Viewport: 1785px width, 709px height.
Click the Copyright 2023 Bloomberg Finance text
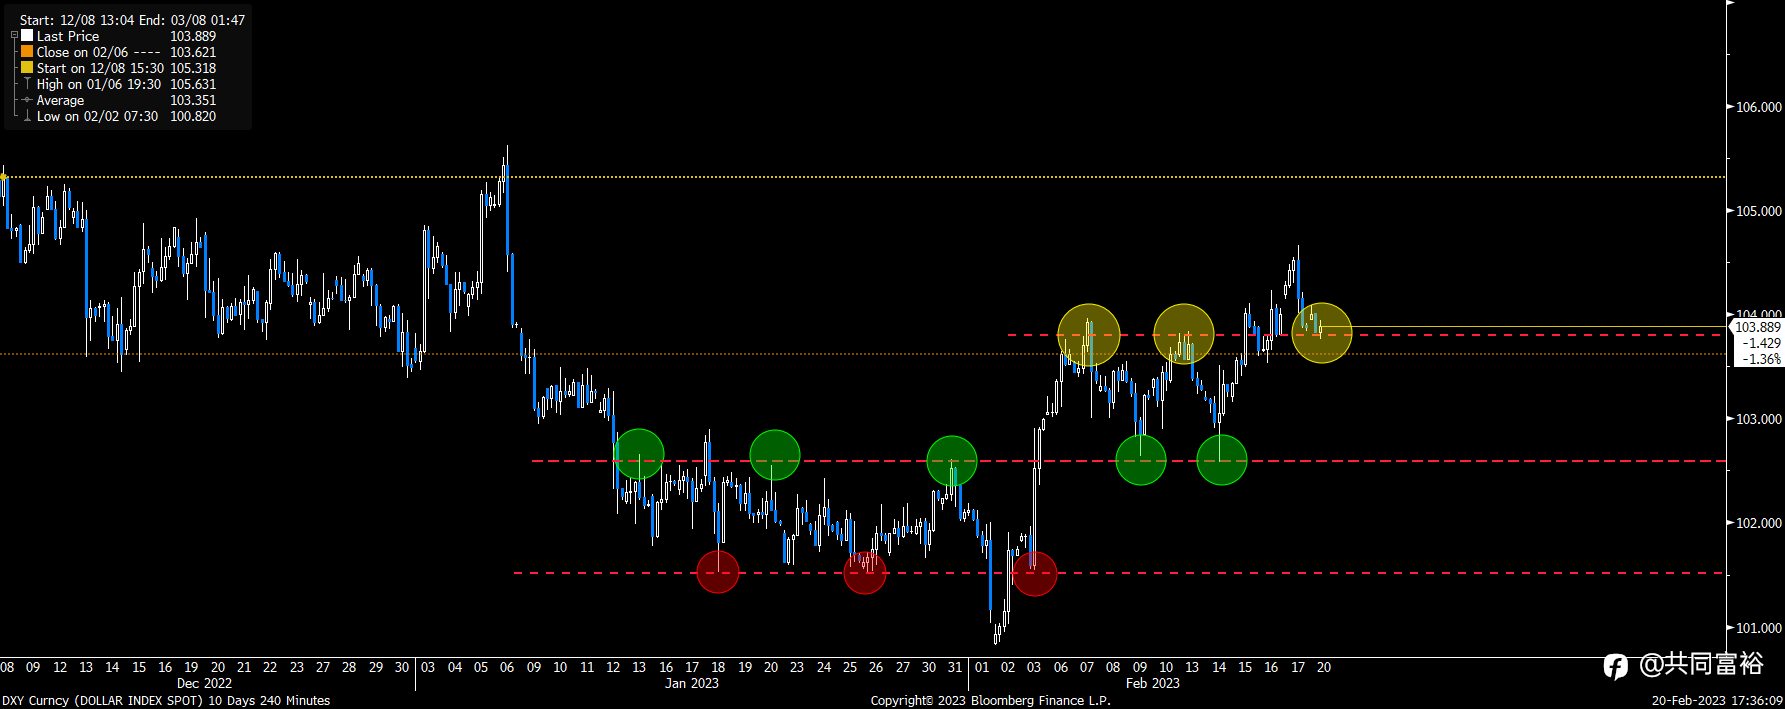pos(990,700)
